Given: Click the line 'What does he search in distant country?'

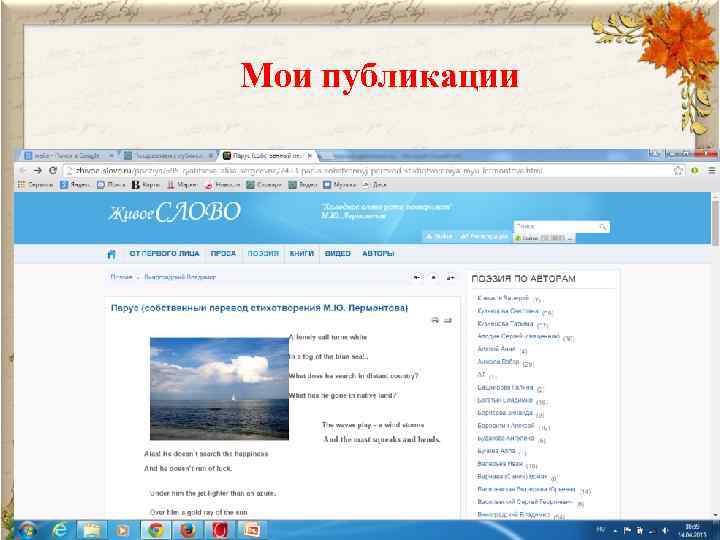Looking at the screenshot, I should [353, 376].
